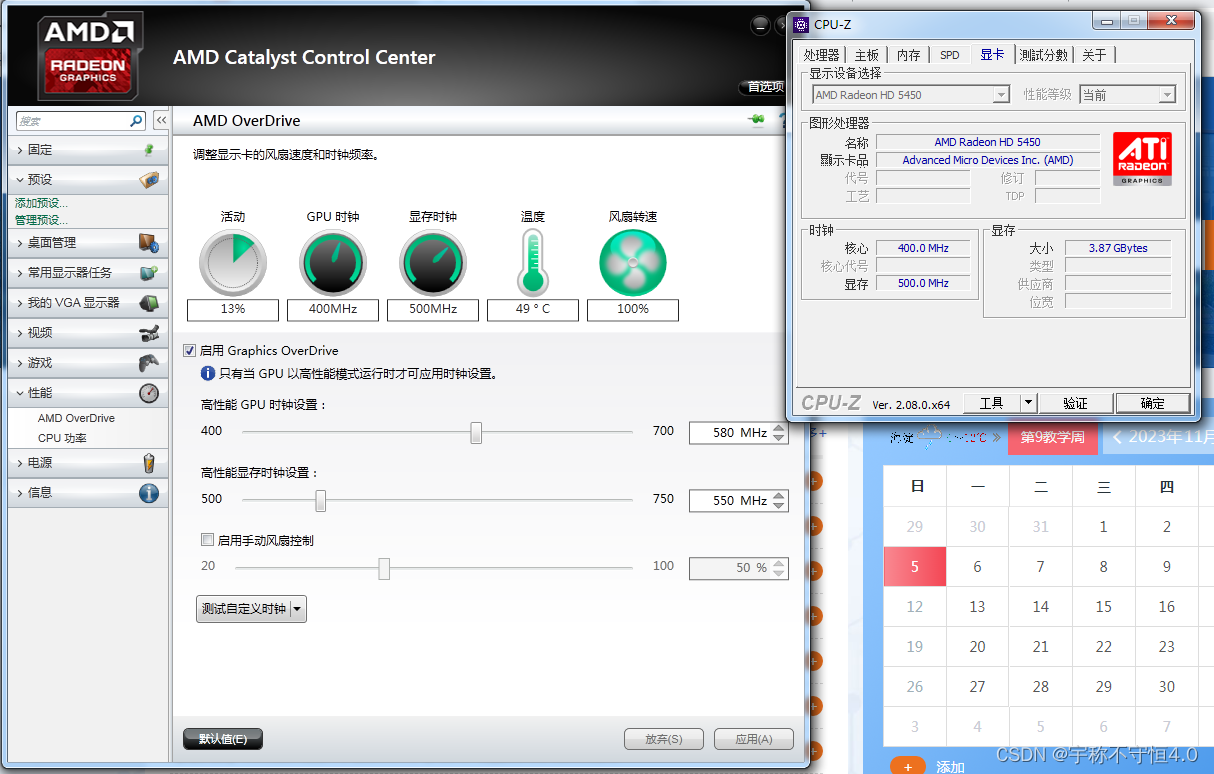Image resolution: width=1214 pixels, height=774 pixels.
Task: Click the 默认值(E) button
Action: point(223,739)
